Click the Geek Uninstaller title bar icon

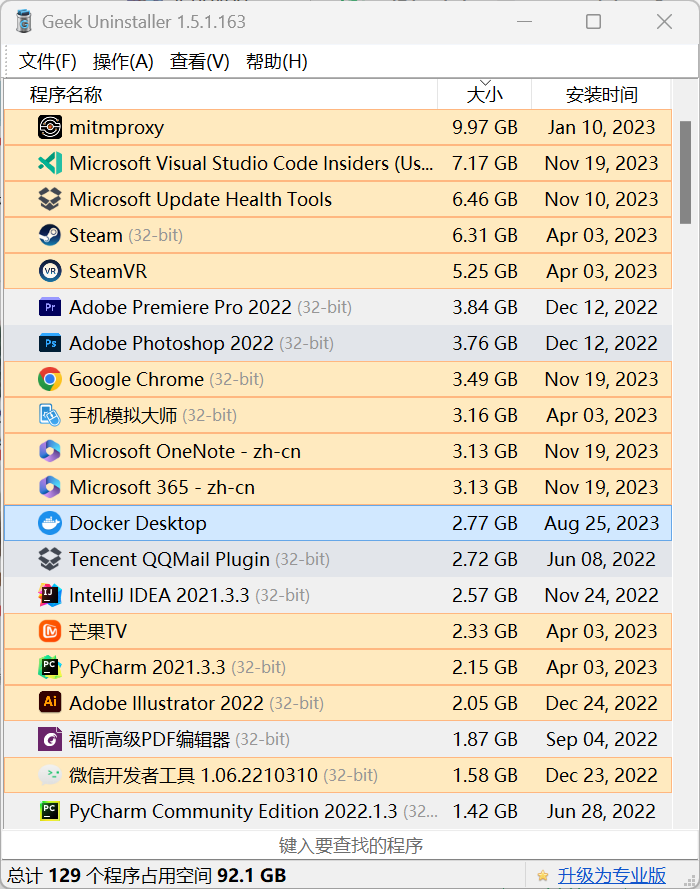pos(24,22)
